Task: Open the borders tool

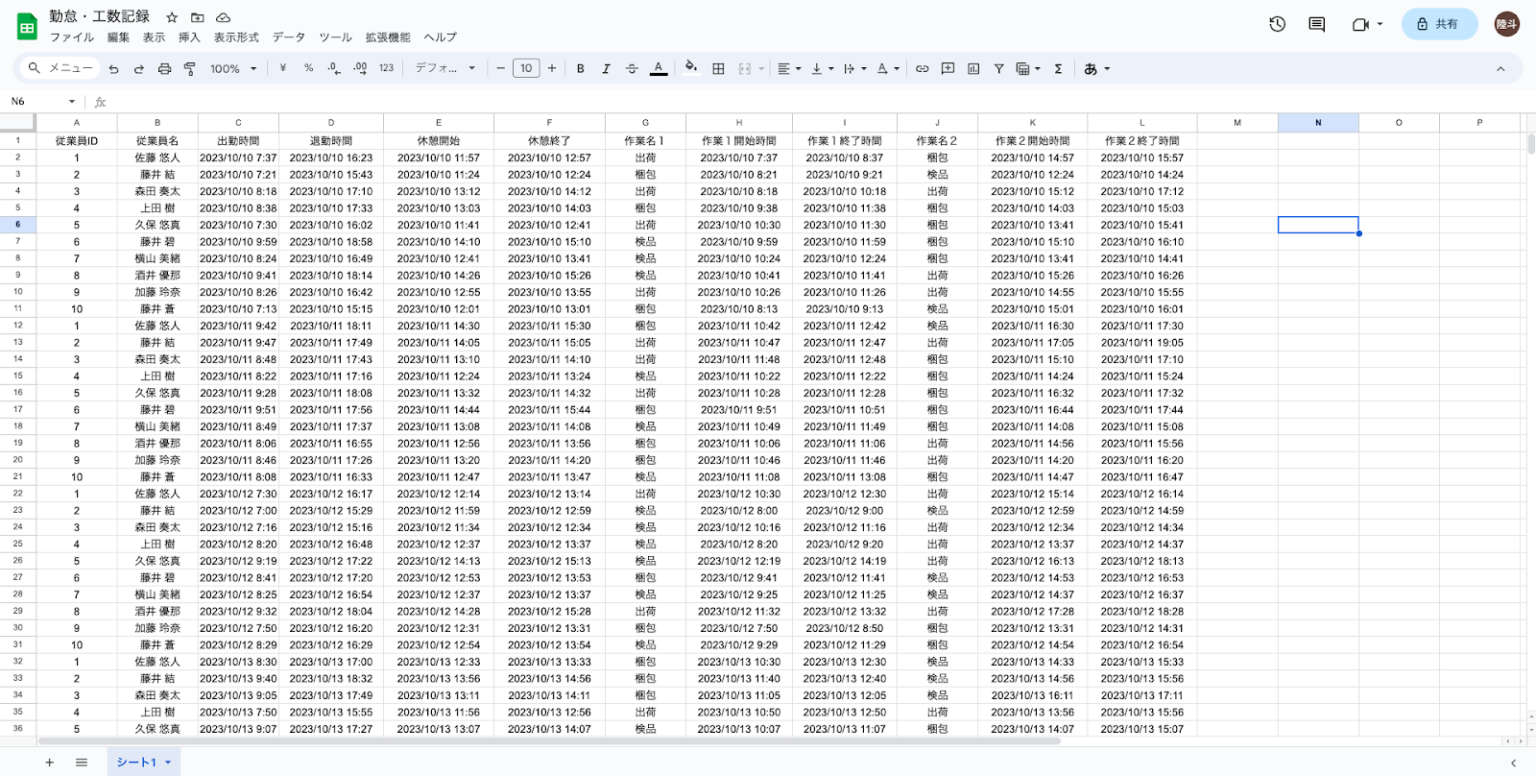Action: tap(718, 69)
